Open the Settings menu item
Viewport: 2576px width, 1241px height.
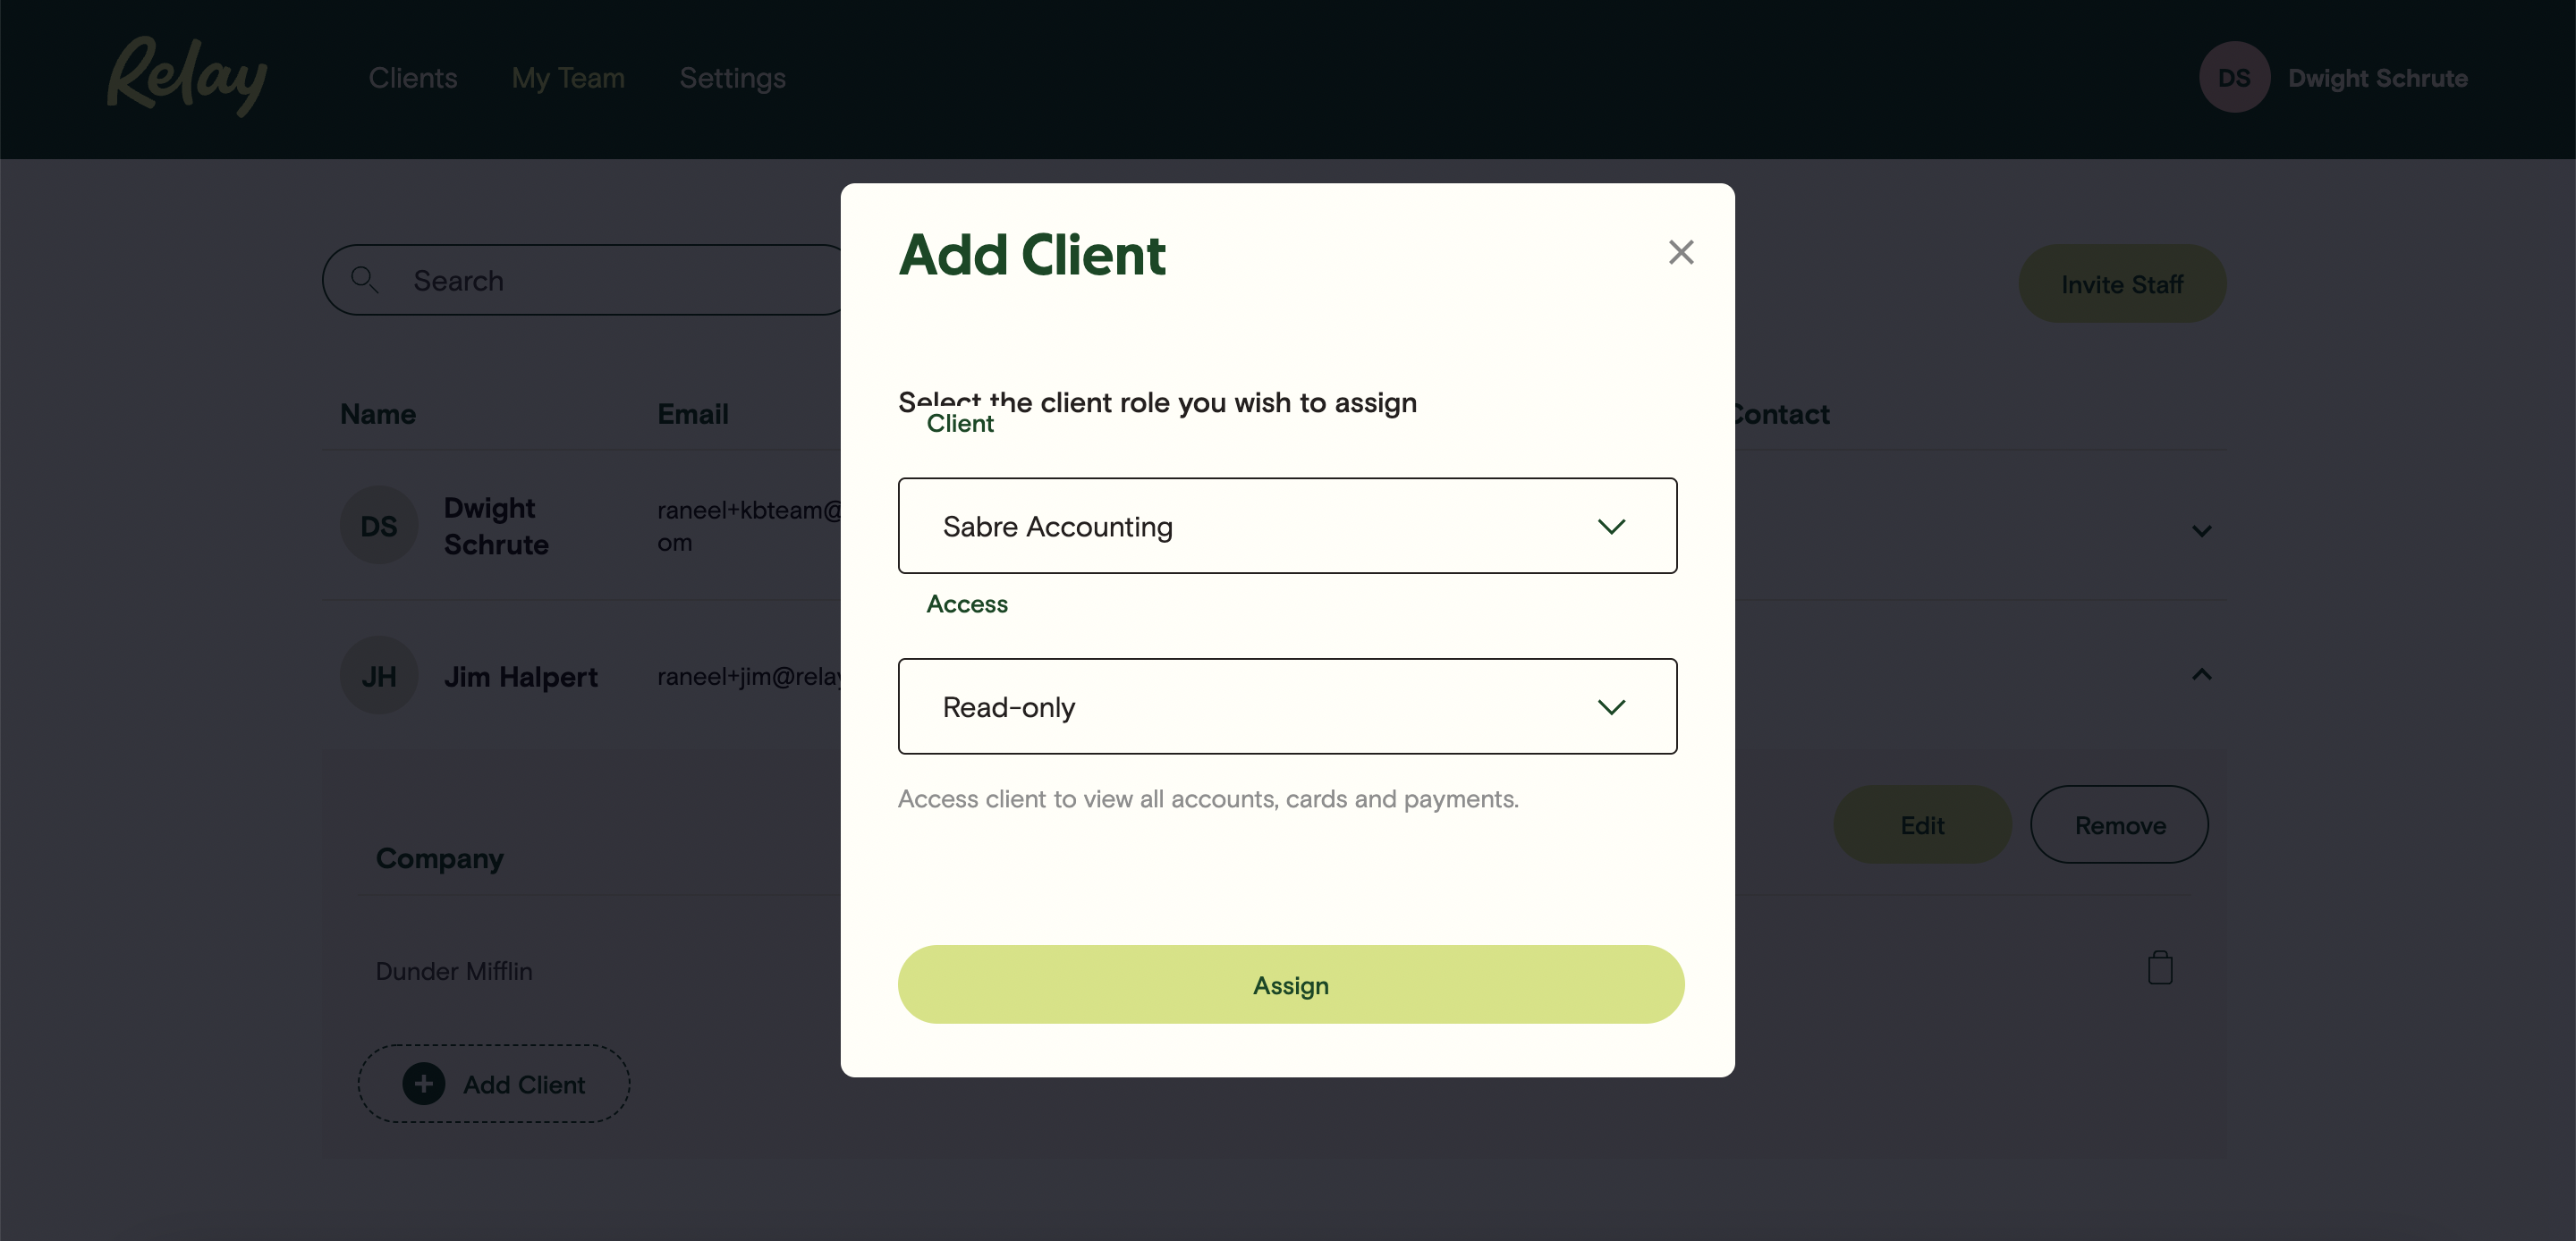732,78
